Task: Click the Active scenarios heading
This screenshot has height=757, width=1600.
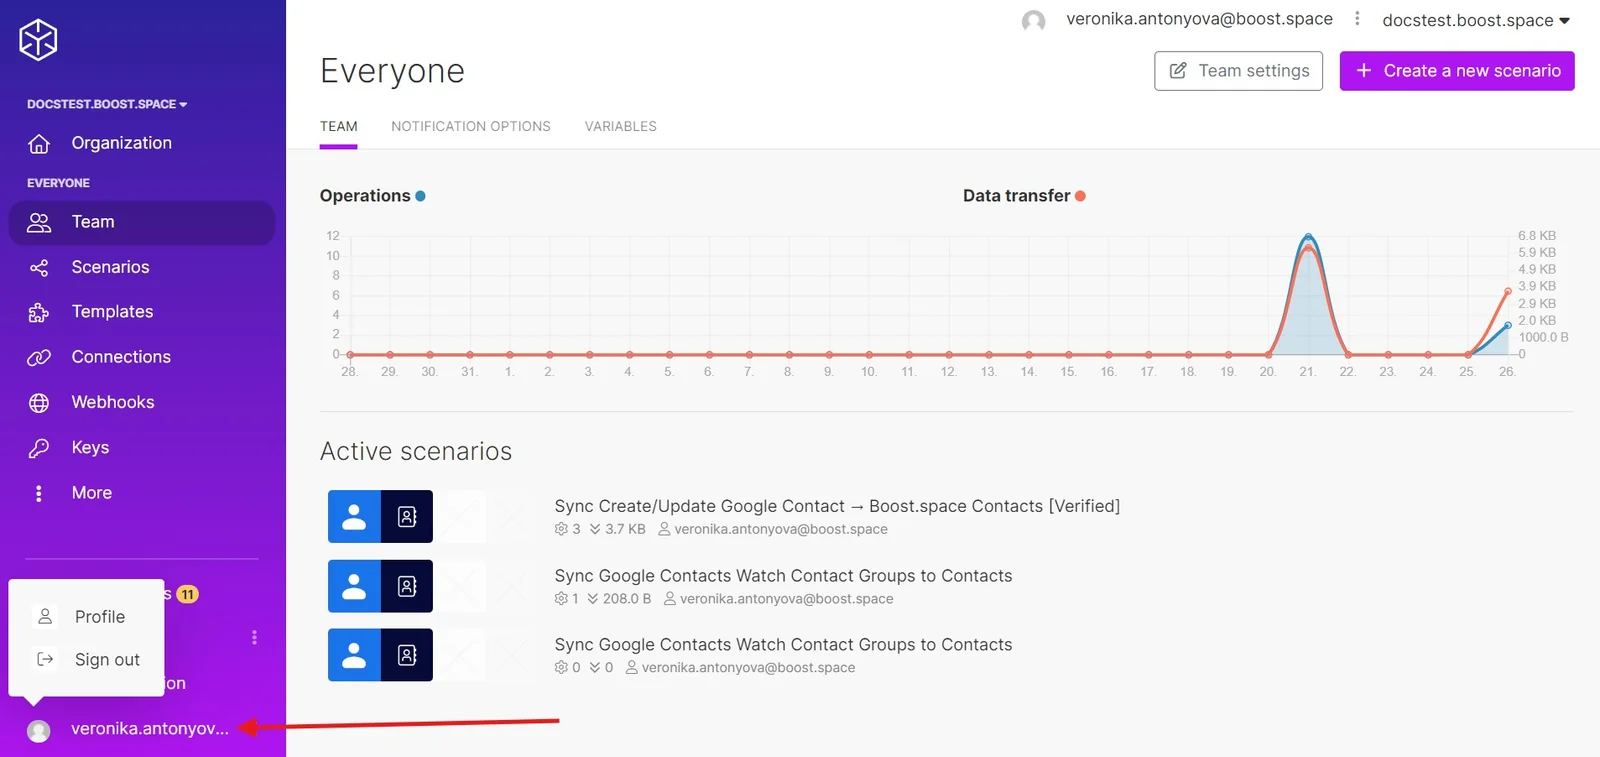Action: (416, 451)
